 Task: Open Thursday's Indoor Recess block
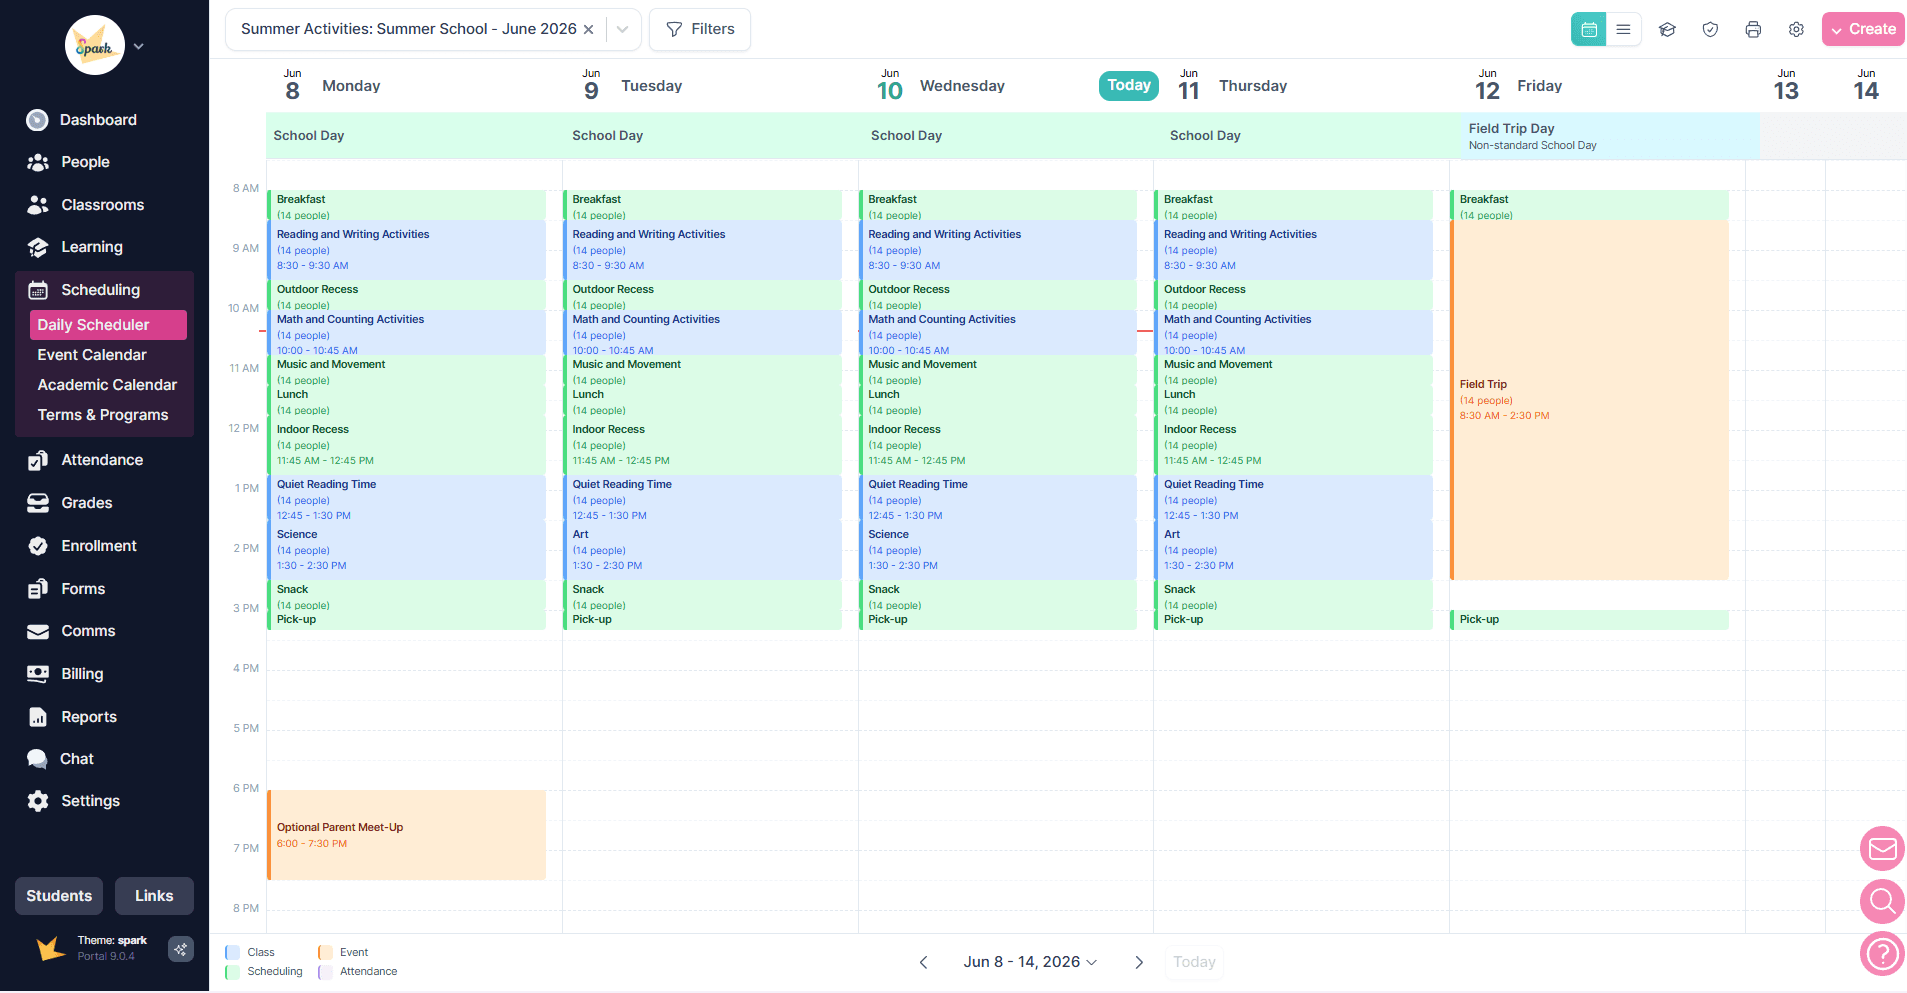1293,445
